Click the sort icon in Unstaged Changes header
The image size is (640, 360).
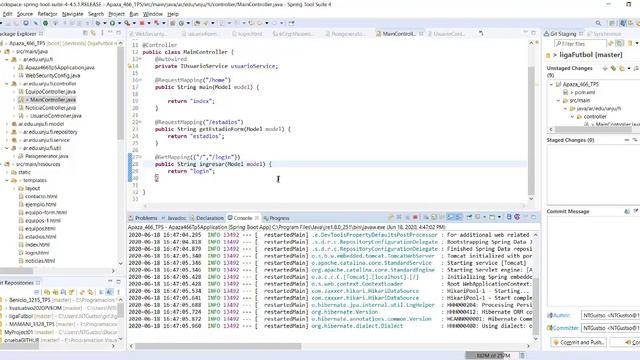[x=636, y=68]
